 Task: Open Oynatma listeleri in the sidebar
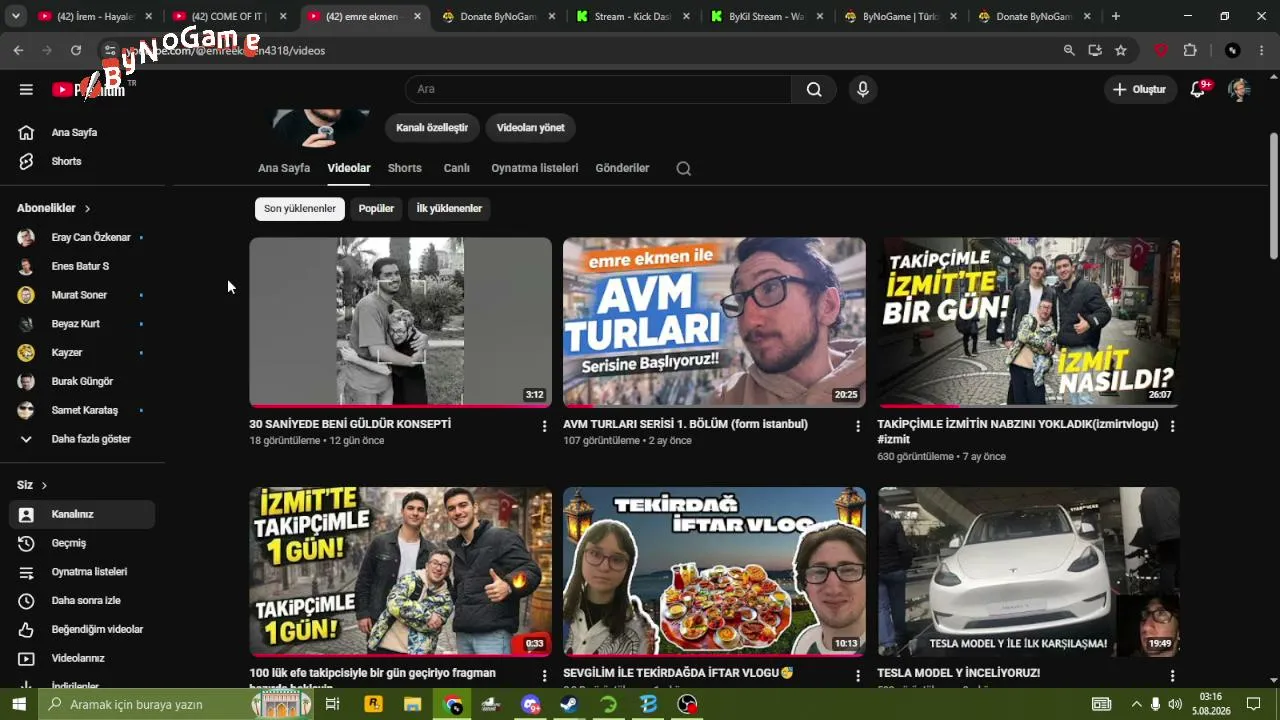tap(82, 572)
